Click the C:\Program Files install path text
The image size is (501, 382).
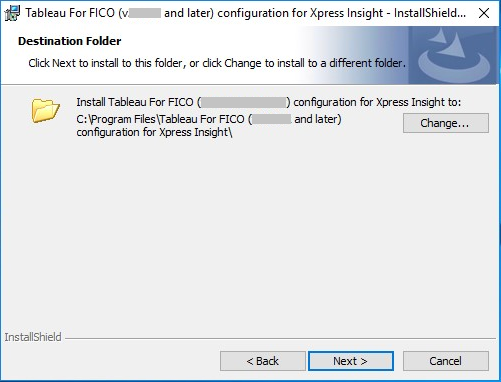[209, 119]
